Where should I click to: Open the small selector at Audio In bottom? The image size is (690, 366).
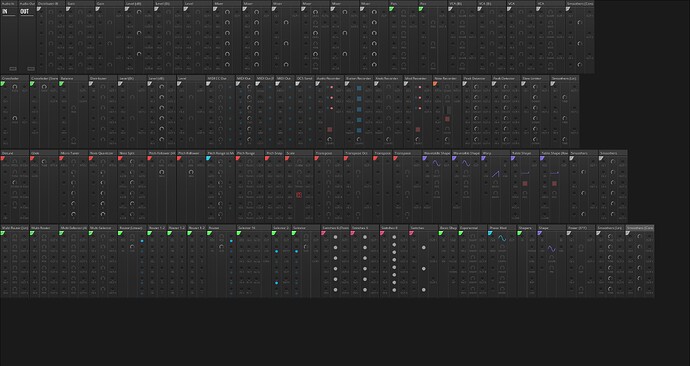pos(13,69)
